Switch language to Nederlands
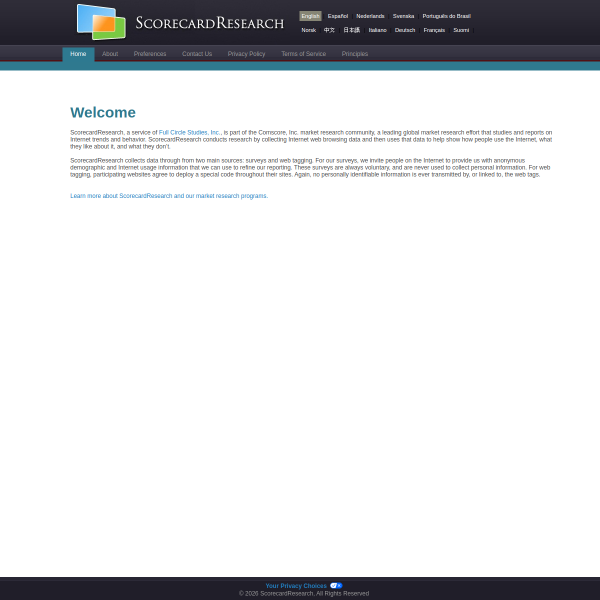Image resolution: width=600 pixels, height=600 pixels. click(370, 16)
